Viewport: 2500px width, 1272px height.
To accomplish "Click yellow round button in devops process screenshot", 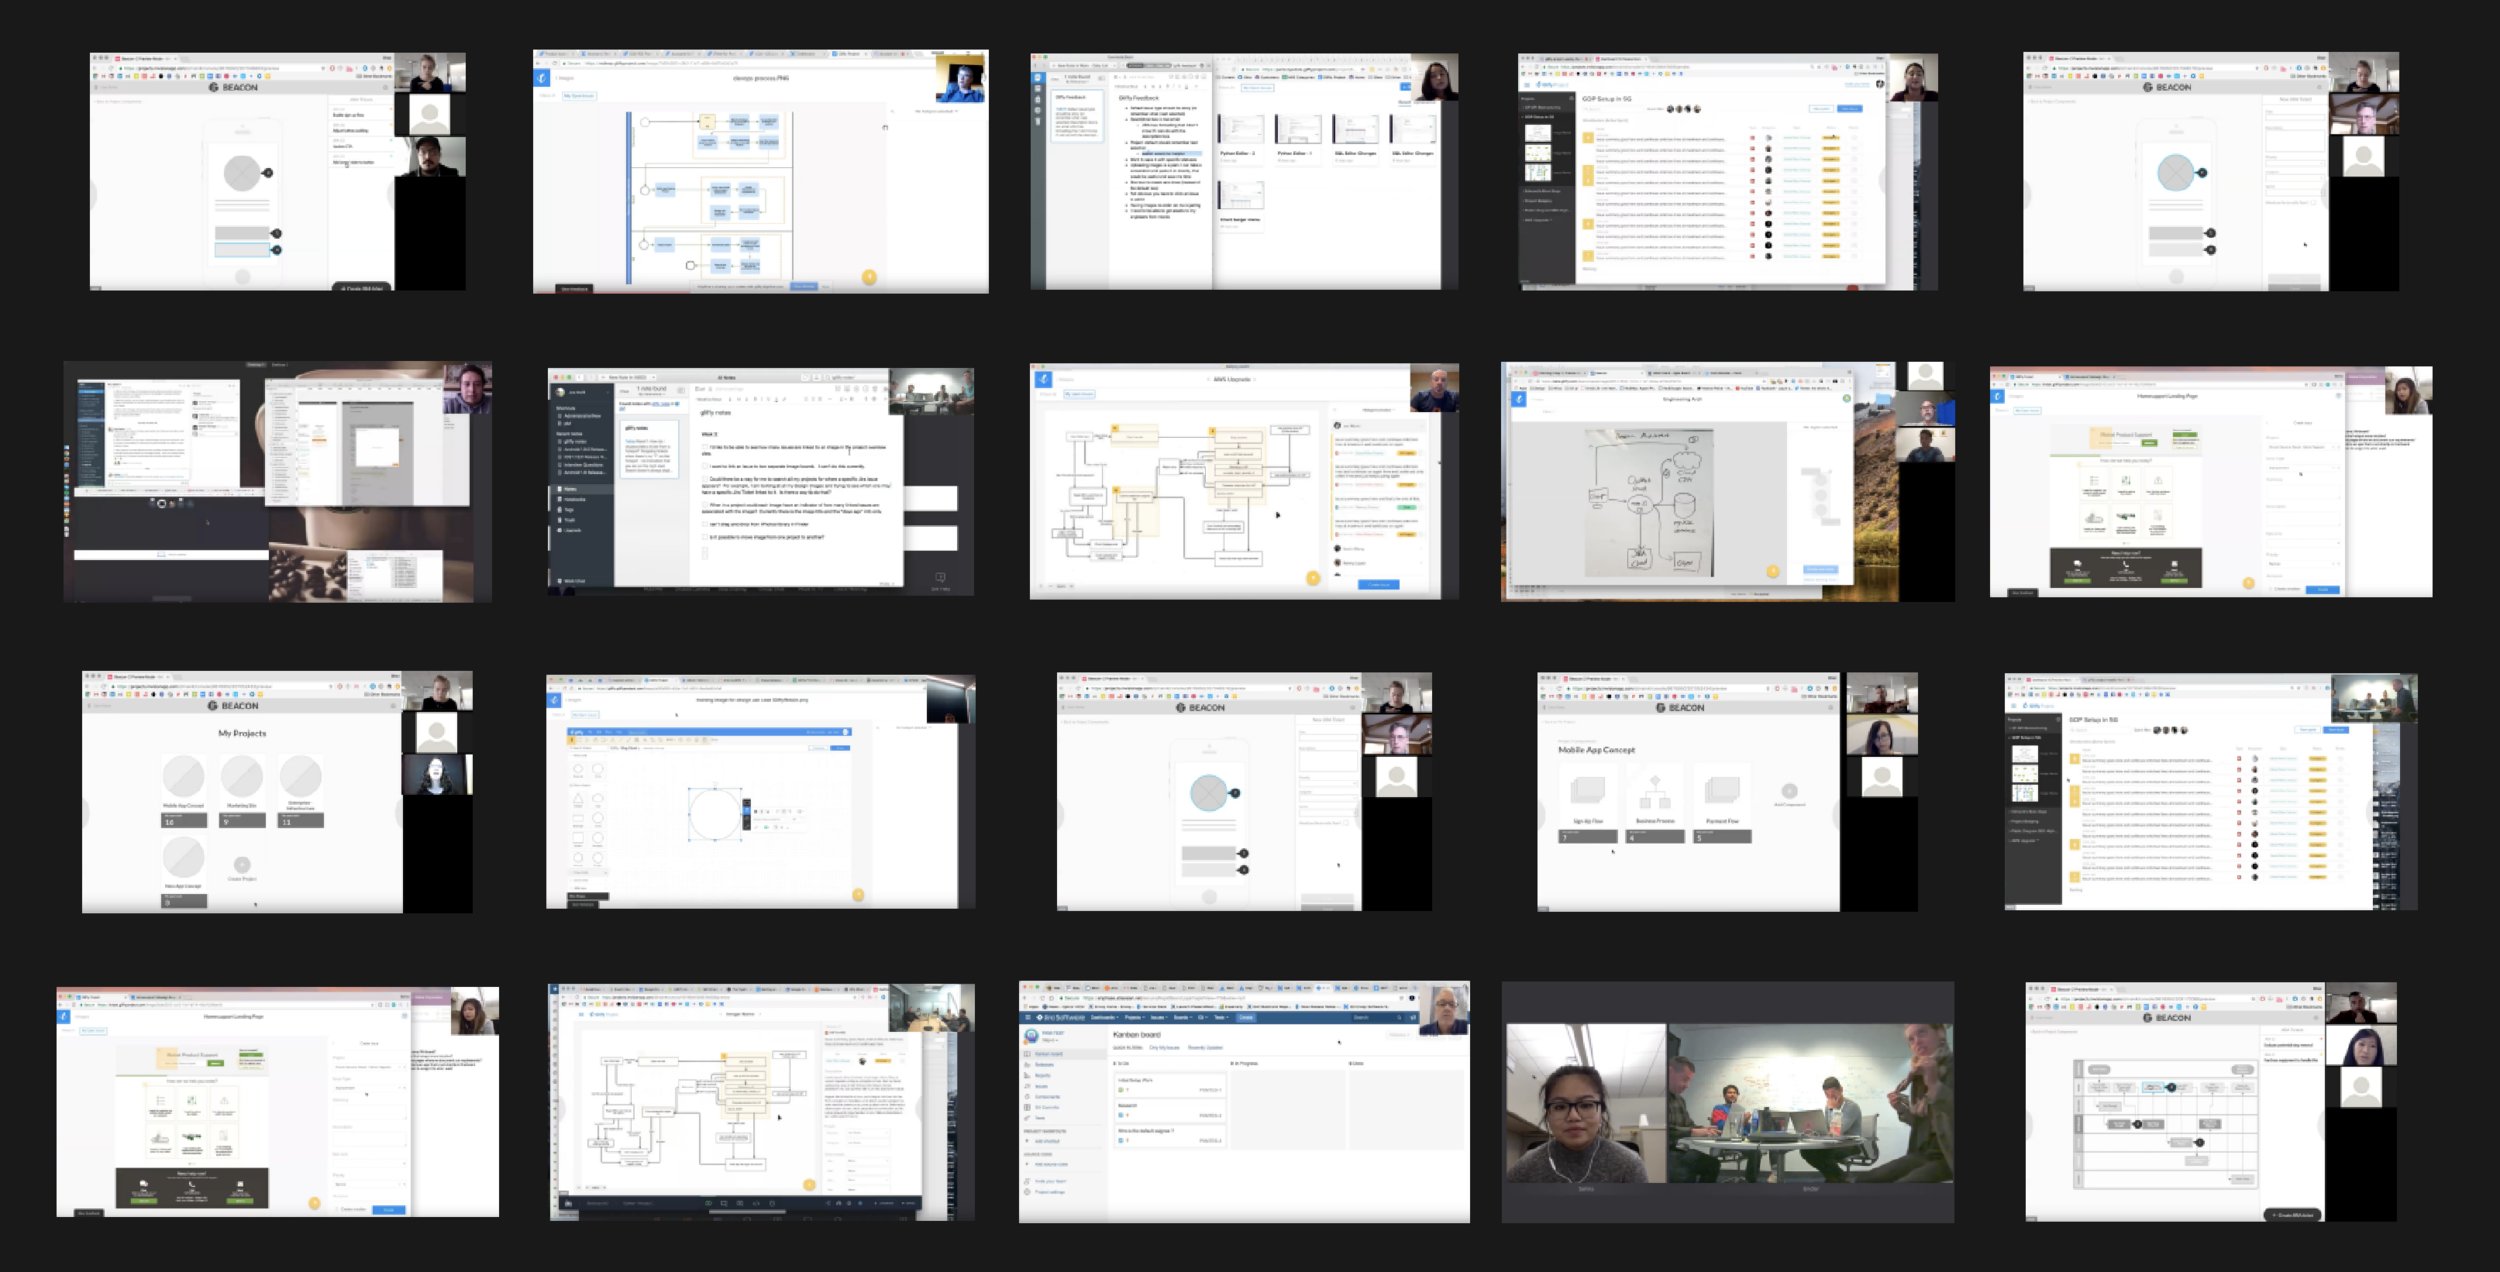I will (x=869, y=277).
